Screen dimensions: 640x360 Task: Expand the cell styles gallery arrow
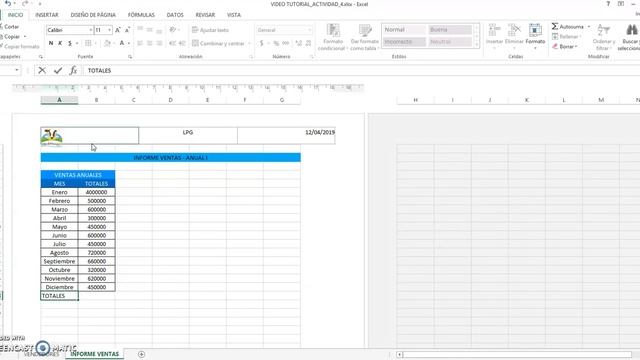(476, 44)
